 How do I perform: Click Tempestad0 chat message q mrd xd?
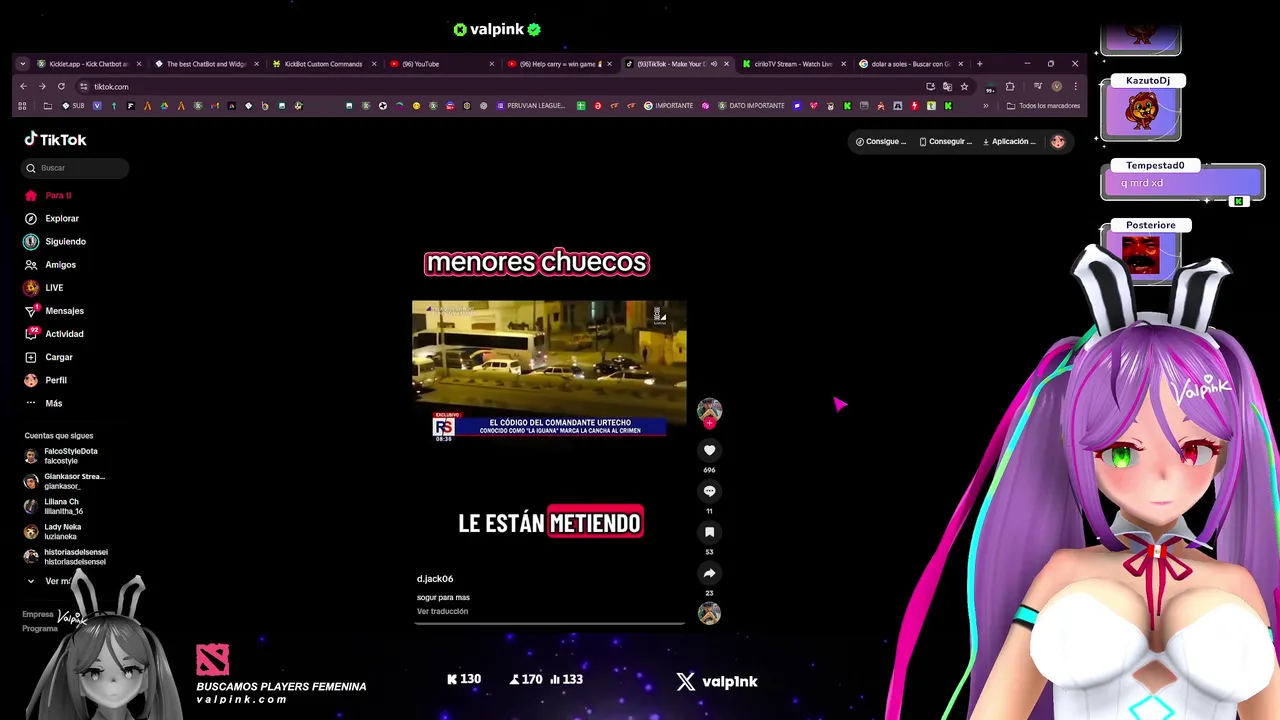pos(1182,183)
